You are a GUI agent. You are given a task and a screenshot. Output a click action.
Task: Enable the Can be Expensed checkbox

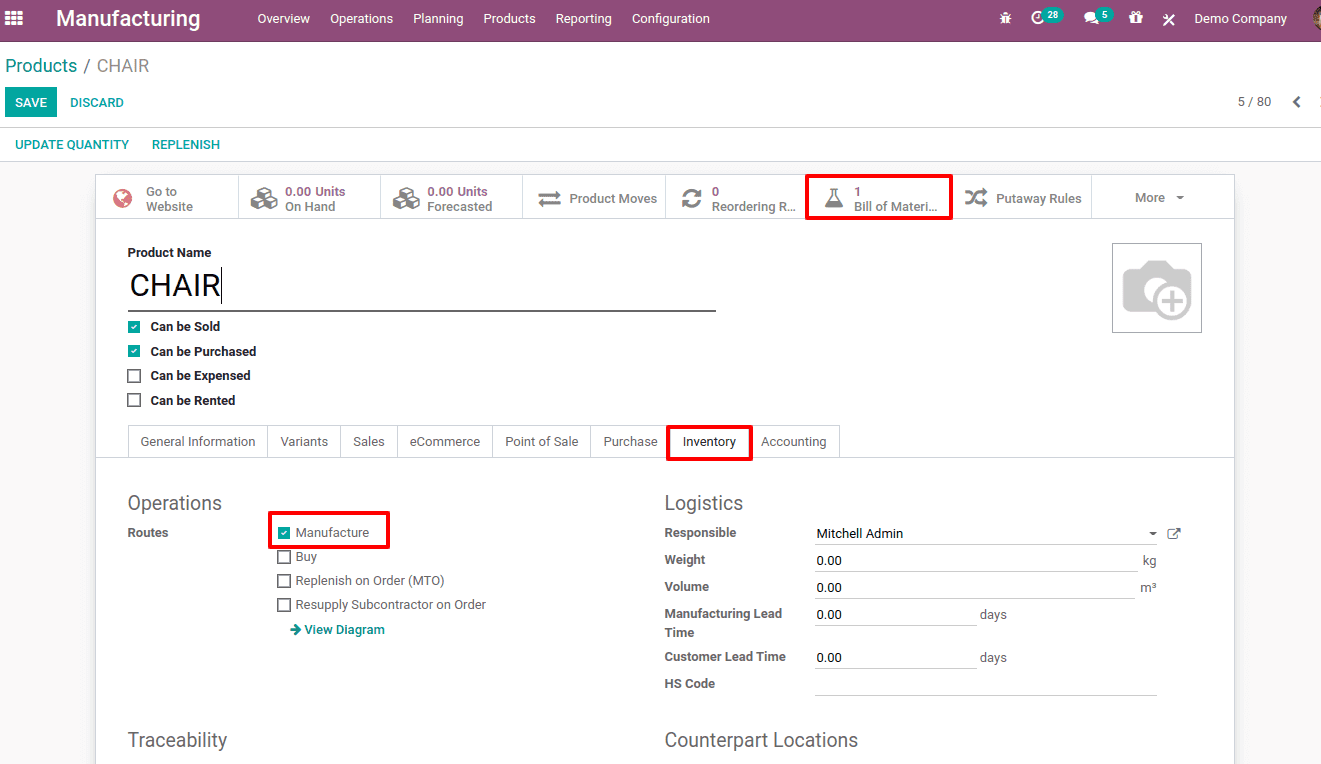click(x=134, y=376)
